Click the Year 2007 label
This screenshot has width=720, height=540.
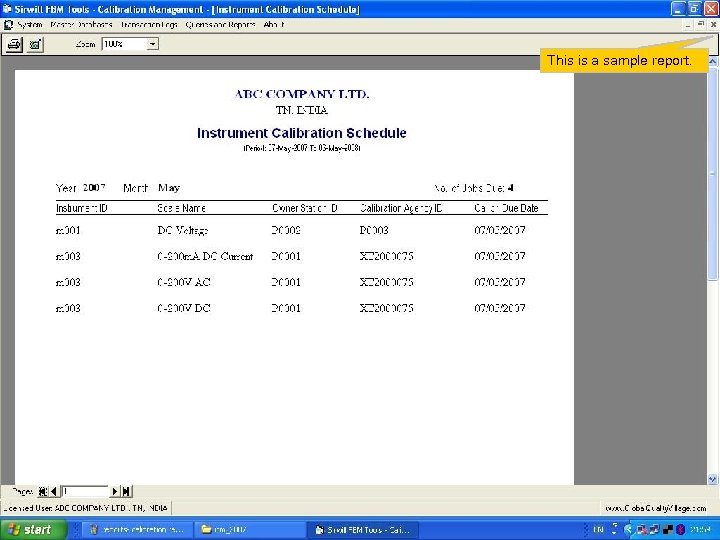(x=81, y=188)
